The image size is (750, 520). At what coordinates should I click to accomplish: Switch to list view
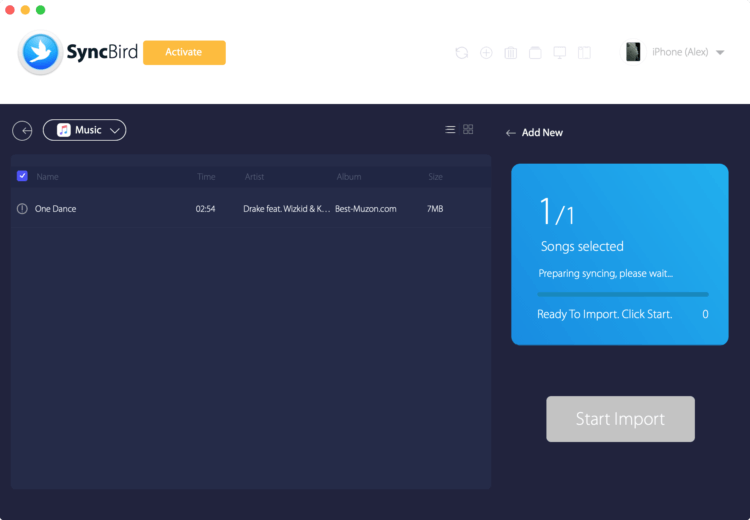point(450,129)
